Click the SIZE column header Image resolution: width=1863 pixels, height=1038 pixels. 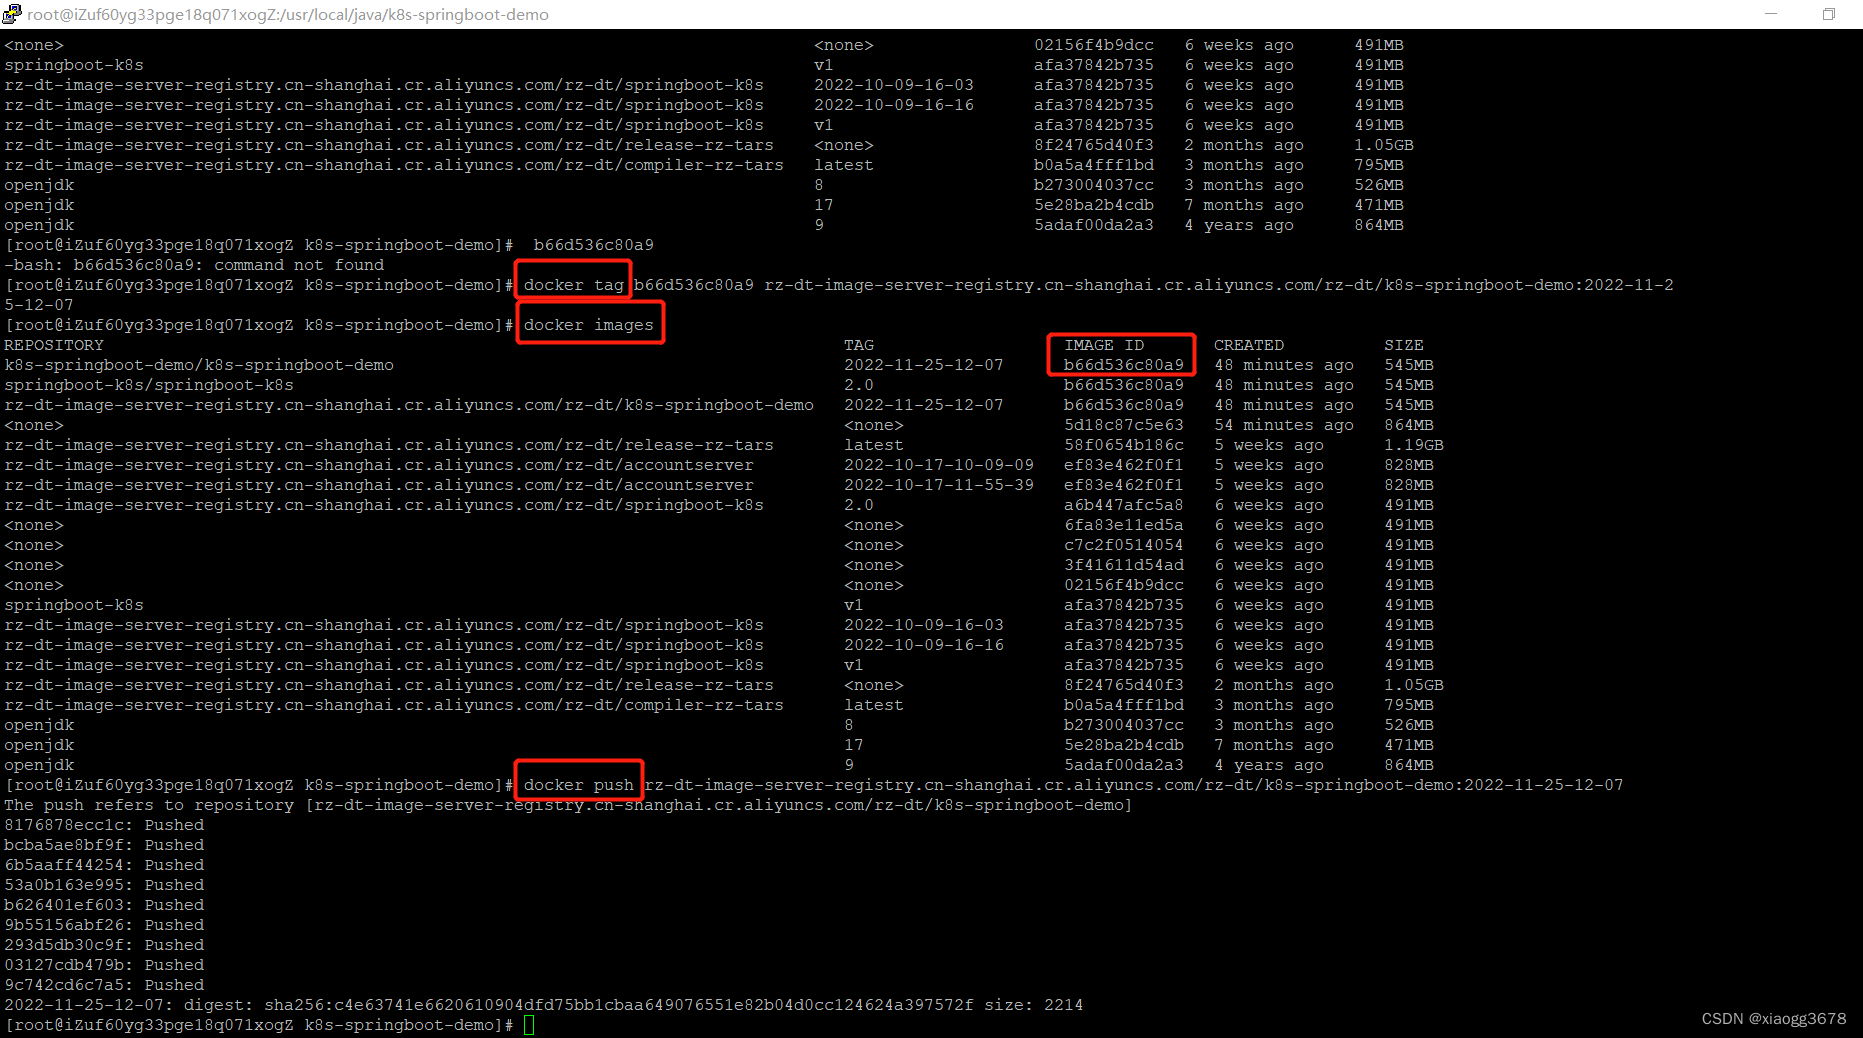(x=1403, y=344)
